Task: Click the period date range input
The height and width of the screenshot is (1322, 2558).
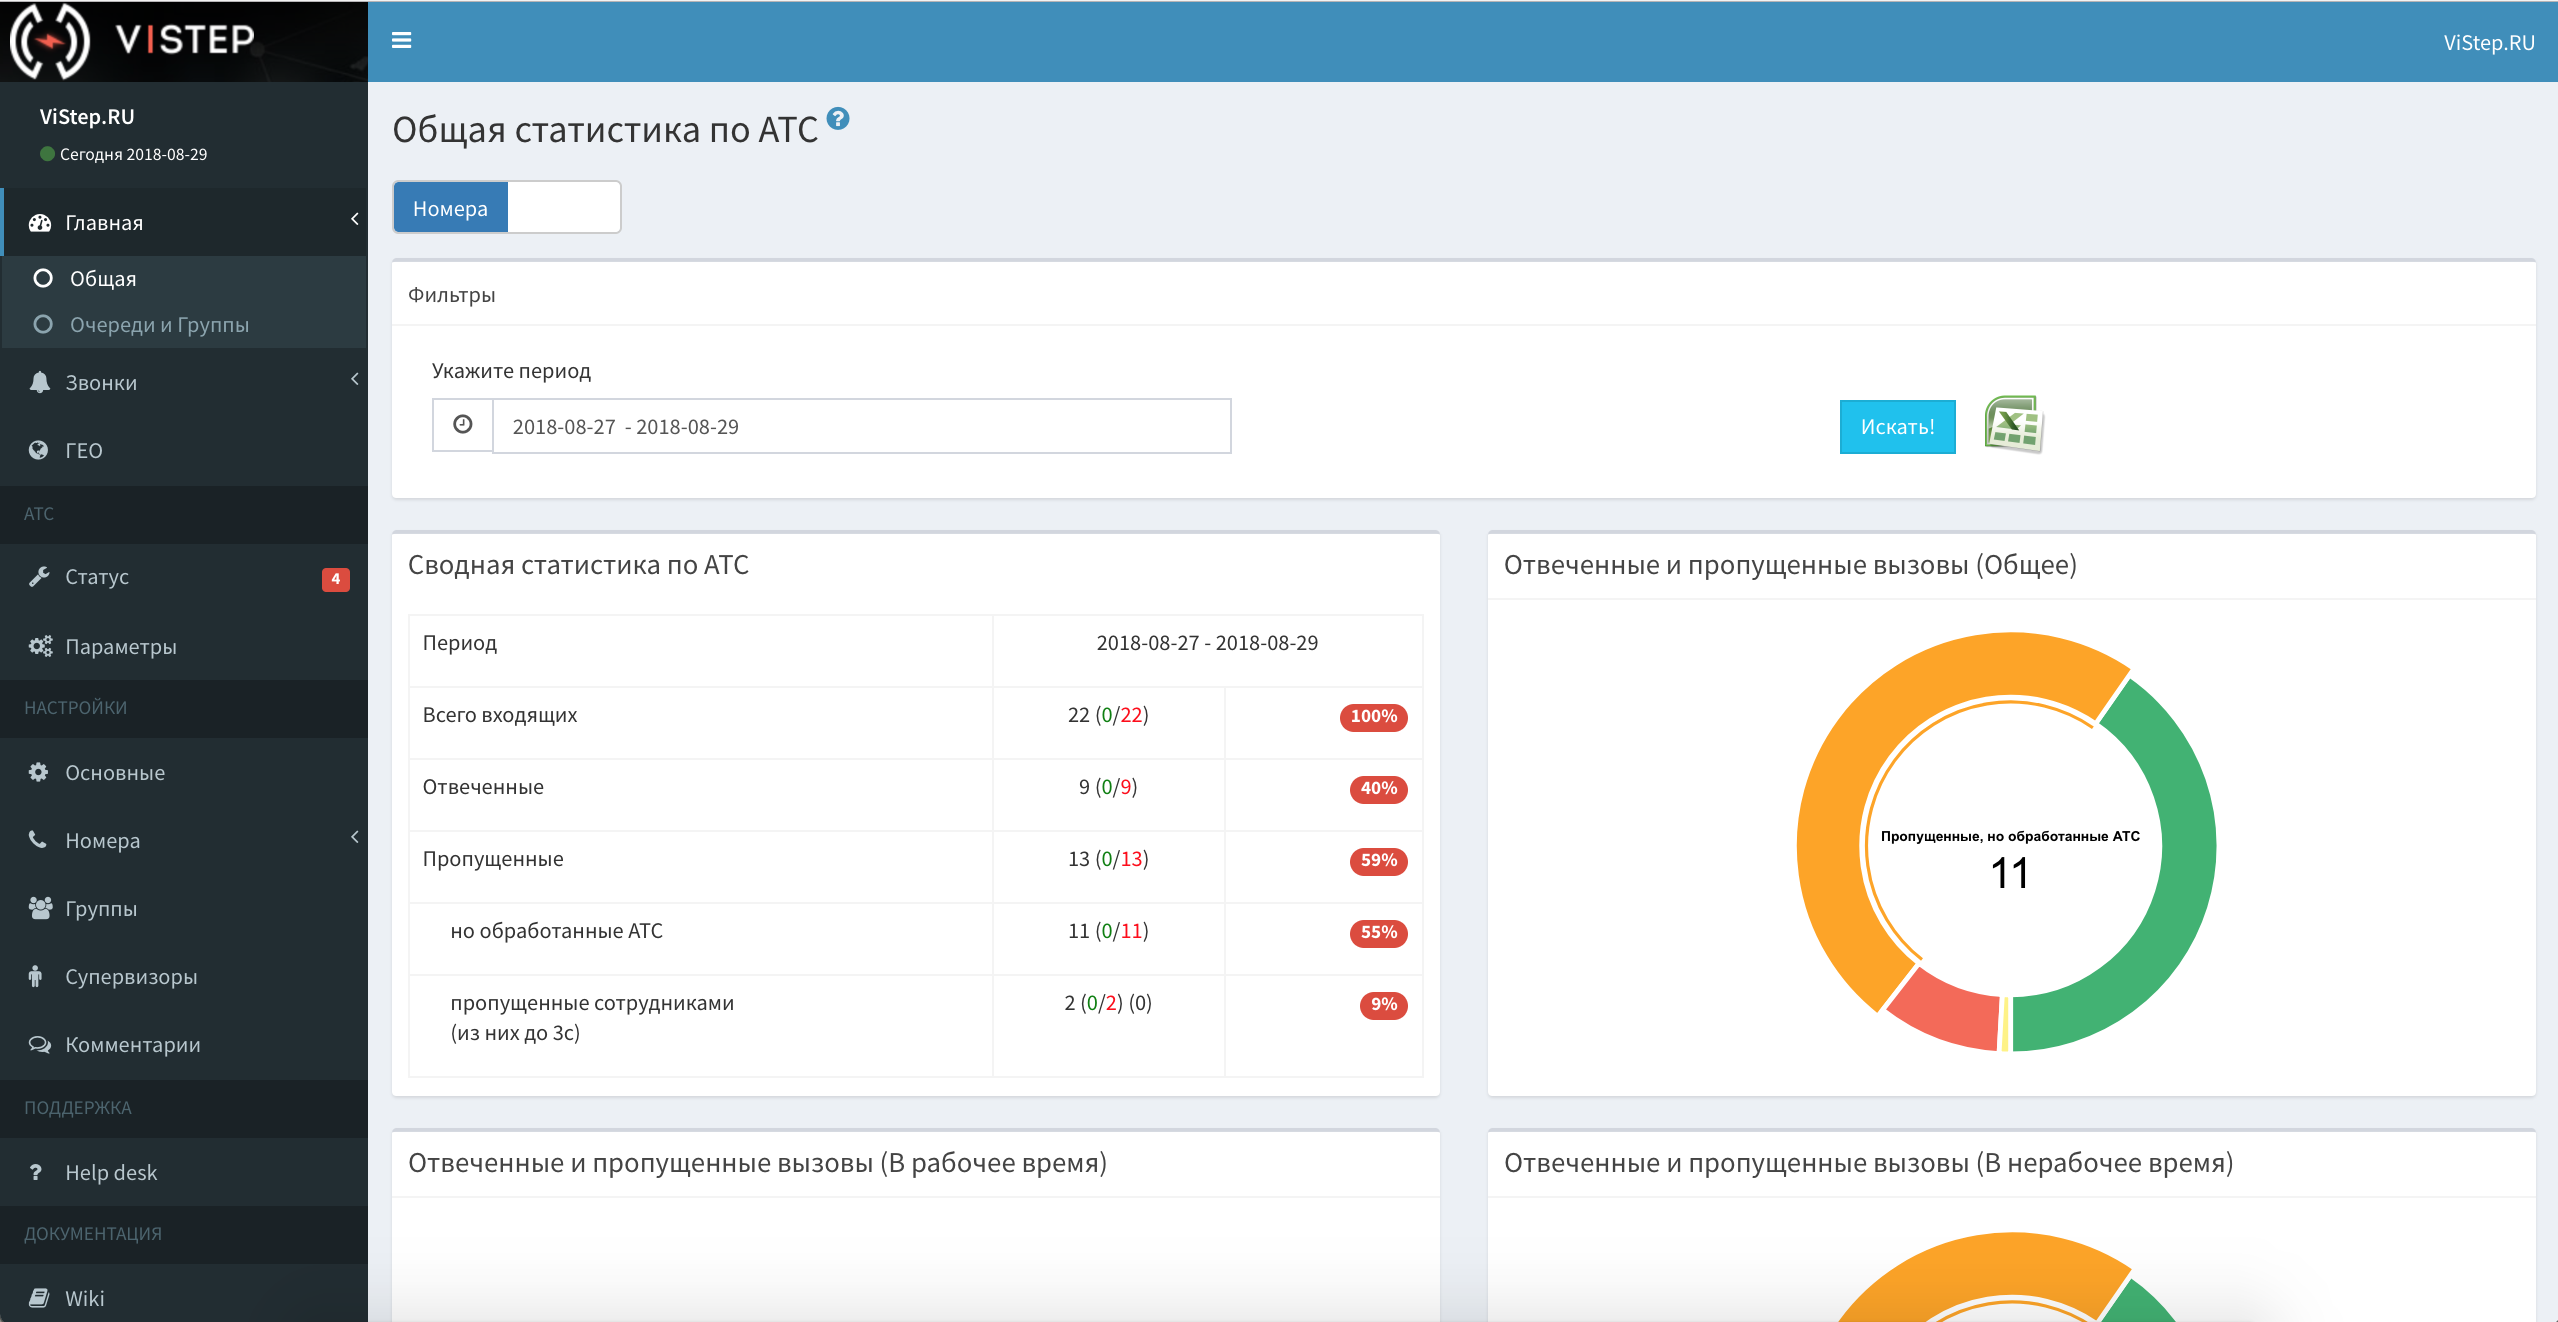Action: (x=861, y=426)
